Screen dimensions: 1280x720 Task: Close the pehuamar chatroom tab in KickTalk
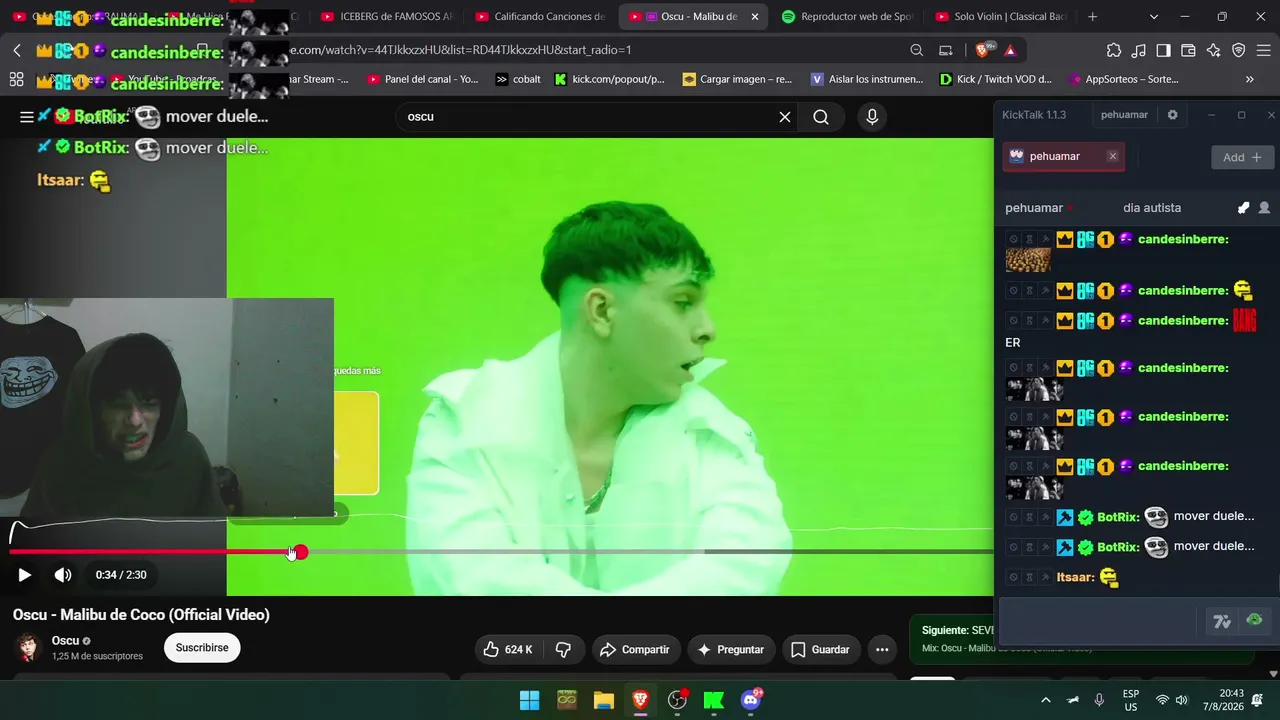pyautogui.click(x=1112, y=157)
